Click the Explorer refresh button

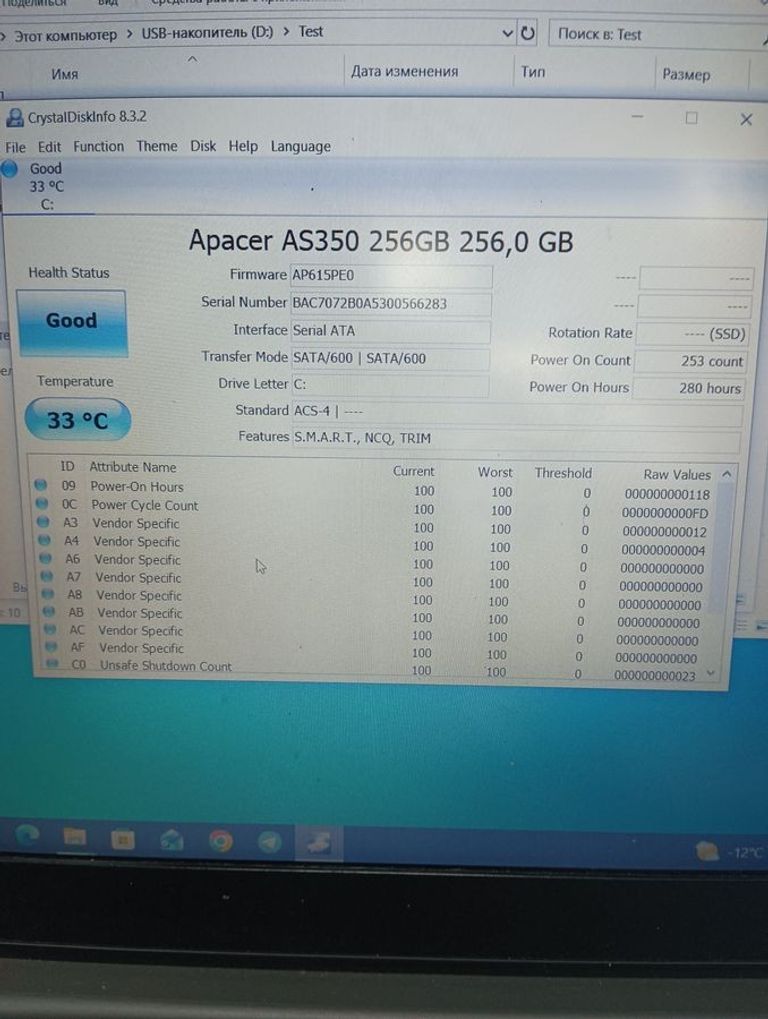click(528, 33)
